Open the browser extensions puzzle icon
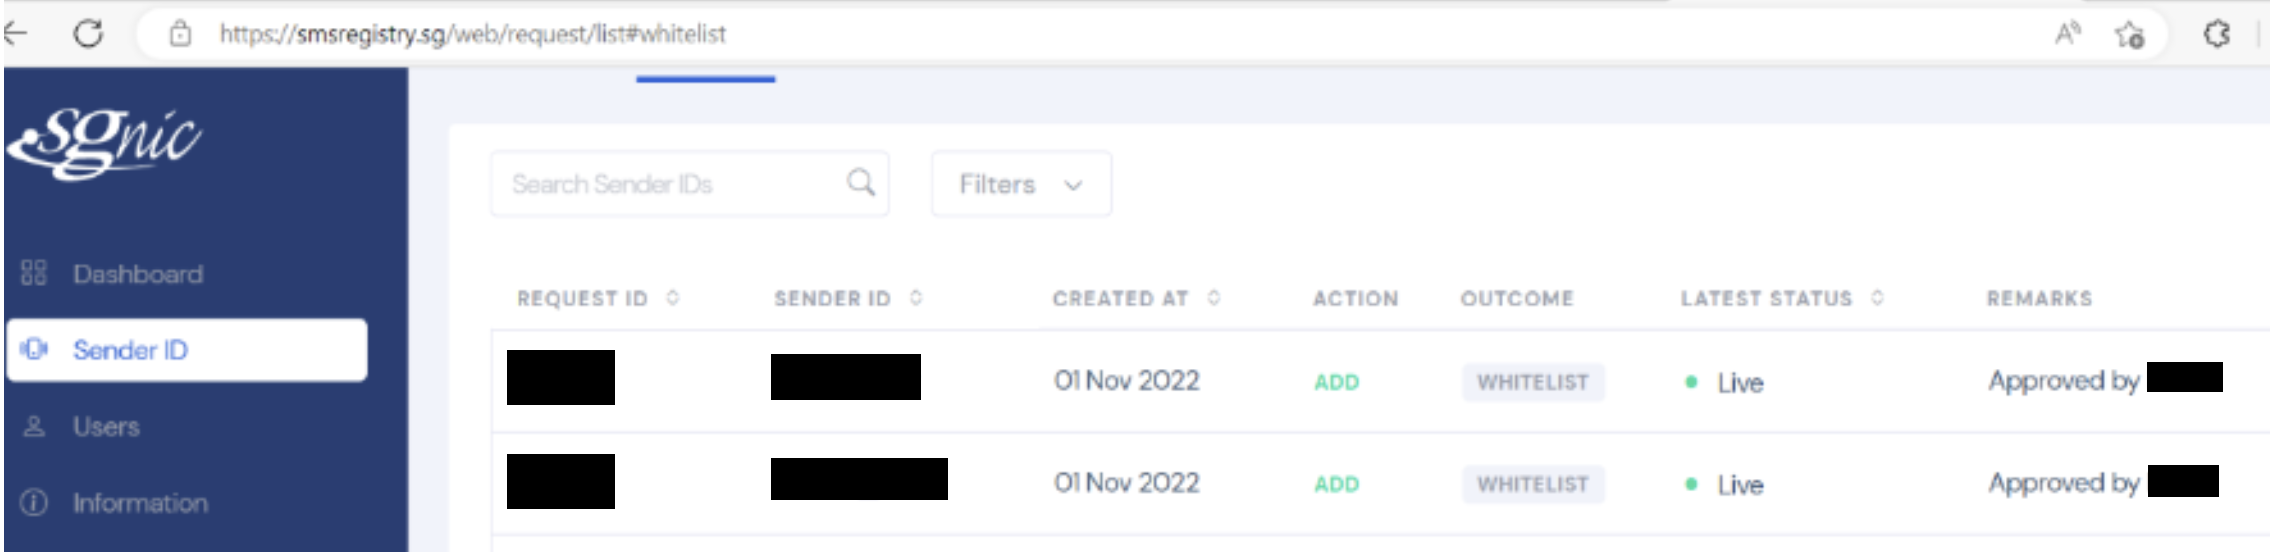 2216,34
